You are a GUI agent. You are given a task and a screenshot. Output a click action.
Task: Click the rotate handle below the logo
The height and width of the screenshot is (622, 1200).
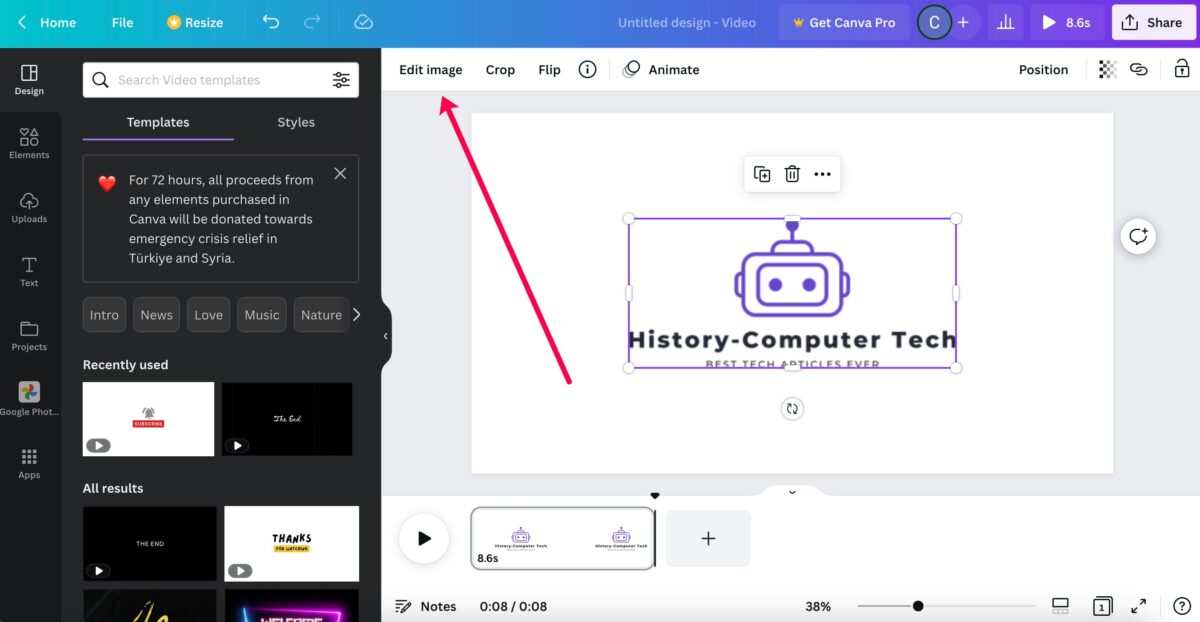click(792, 408)
